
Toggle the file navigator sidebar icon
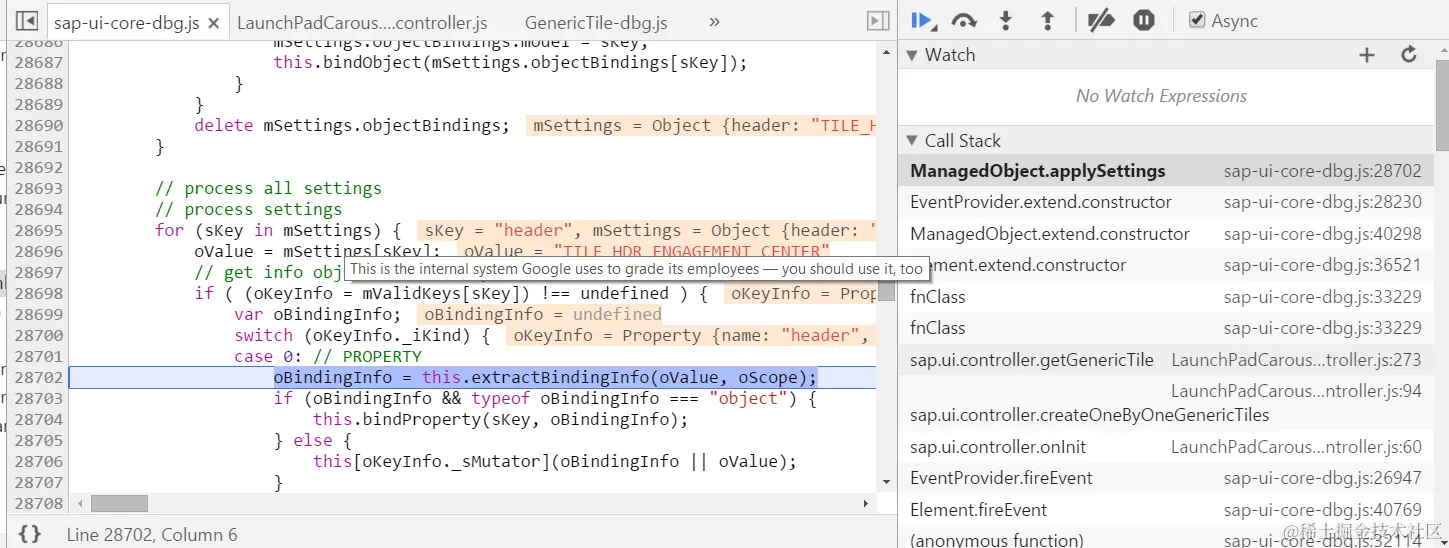27,21
